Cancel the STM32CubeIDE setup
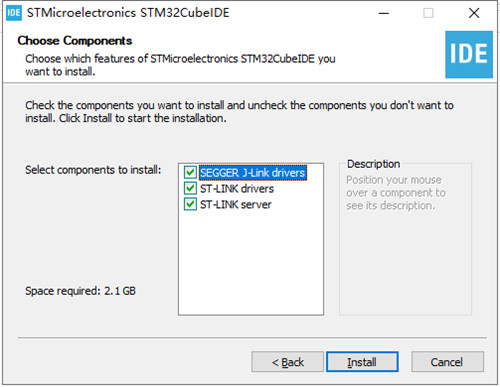Image resolution: width=500 pixels, height=387 pixels. (x=447, y=362)
